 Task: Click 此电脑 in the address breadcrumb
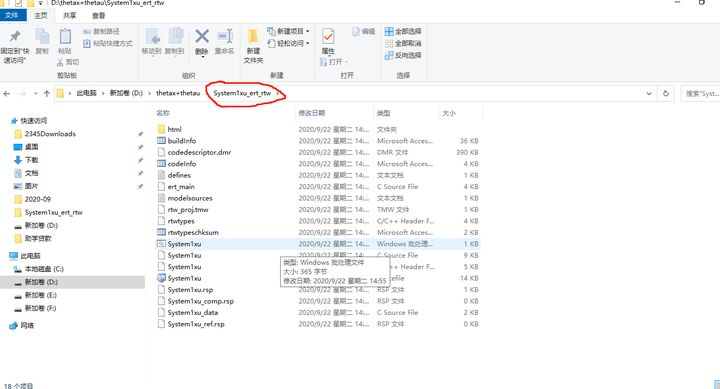pyautogui.click(x=86, y=93)
